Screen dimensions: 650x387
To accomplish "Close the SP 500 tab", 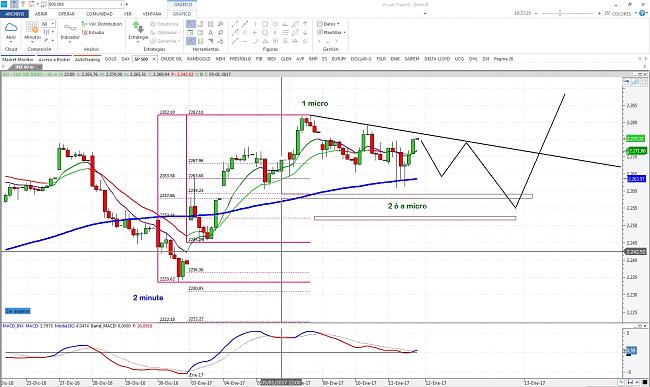I will coord(154,59).
